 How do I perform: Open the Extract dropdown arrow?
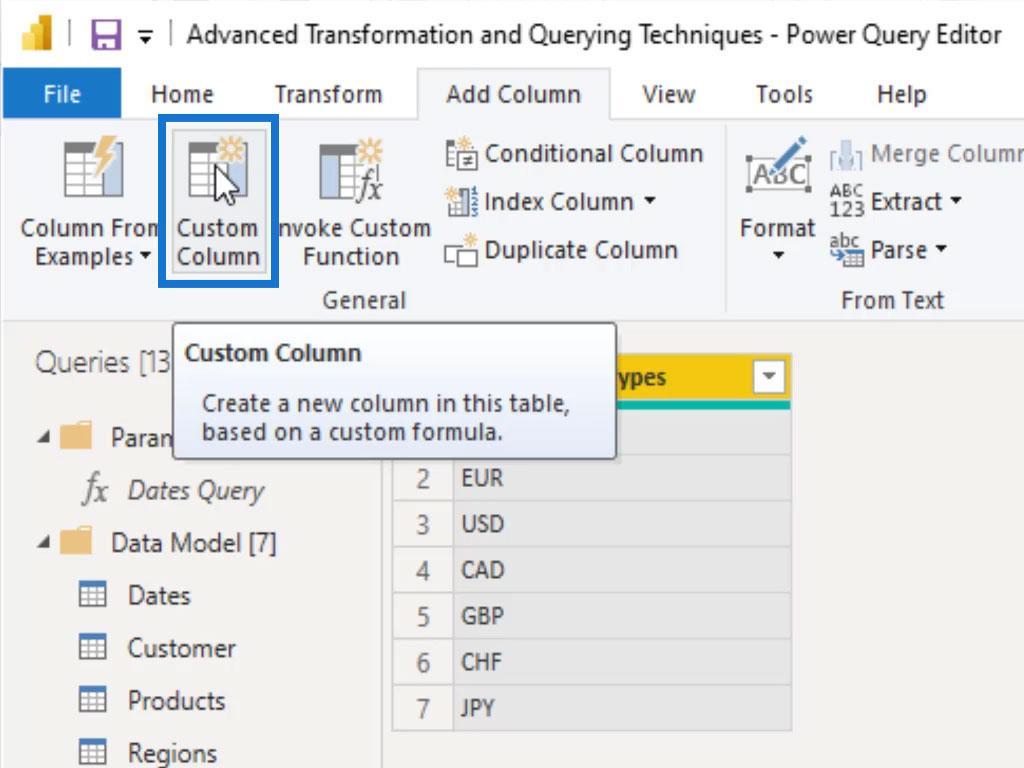coord(956,200)
